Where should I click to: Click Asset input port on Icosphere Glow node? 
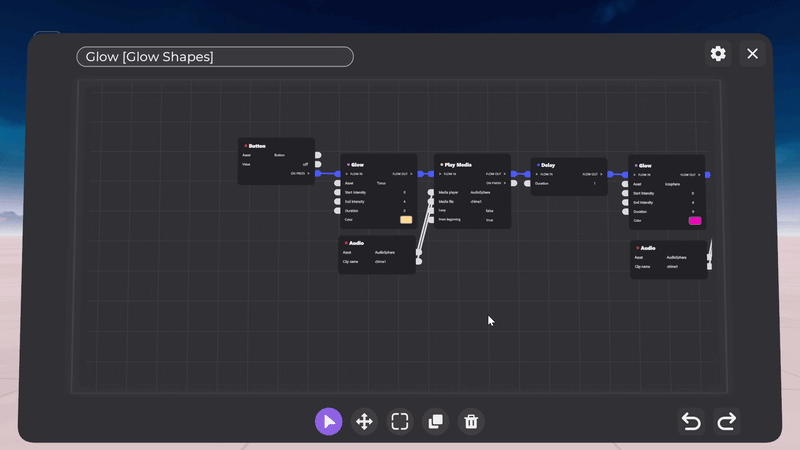pyautogui.click(x=626, y=184)
